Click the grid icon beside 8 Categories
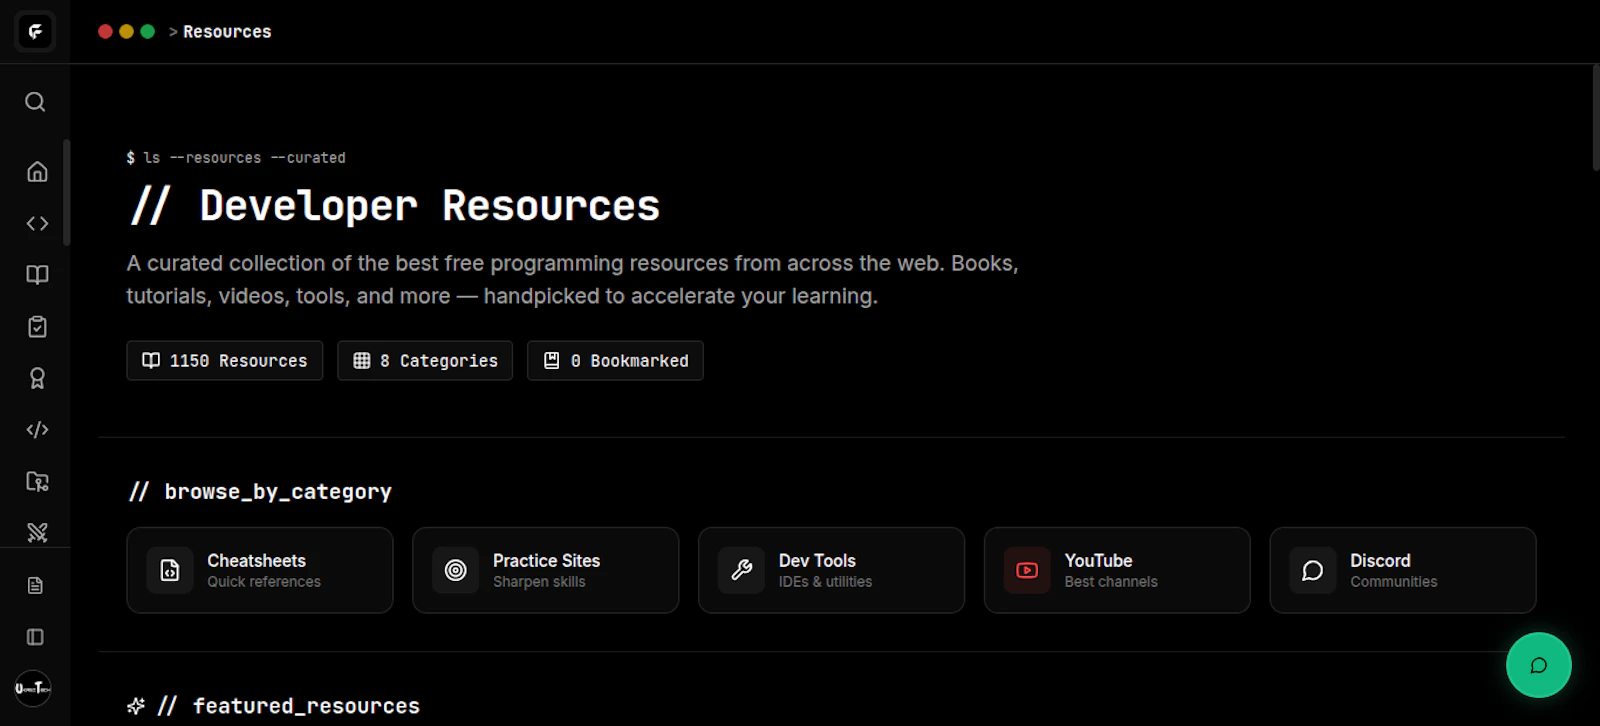The height and width of the screenshot is (726, 1600). 362,361
